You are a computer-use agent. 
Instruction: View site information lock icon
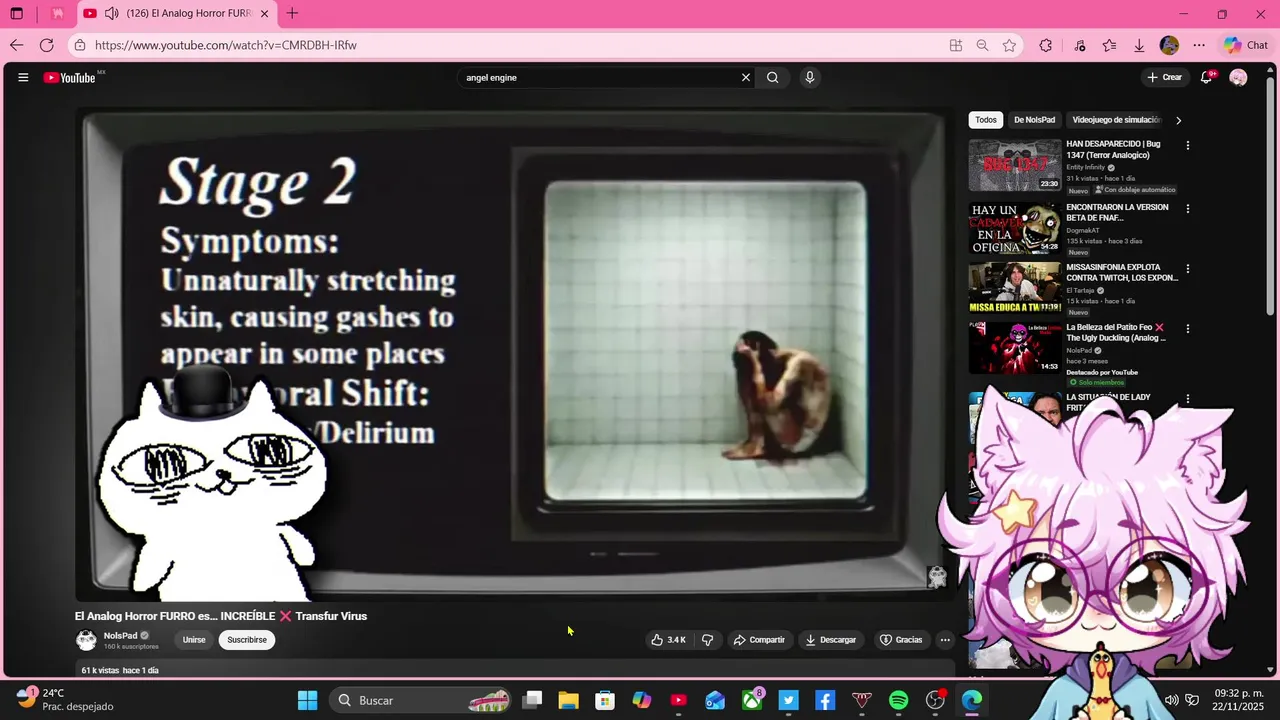pos(80,45)
